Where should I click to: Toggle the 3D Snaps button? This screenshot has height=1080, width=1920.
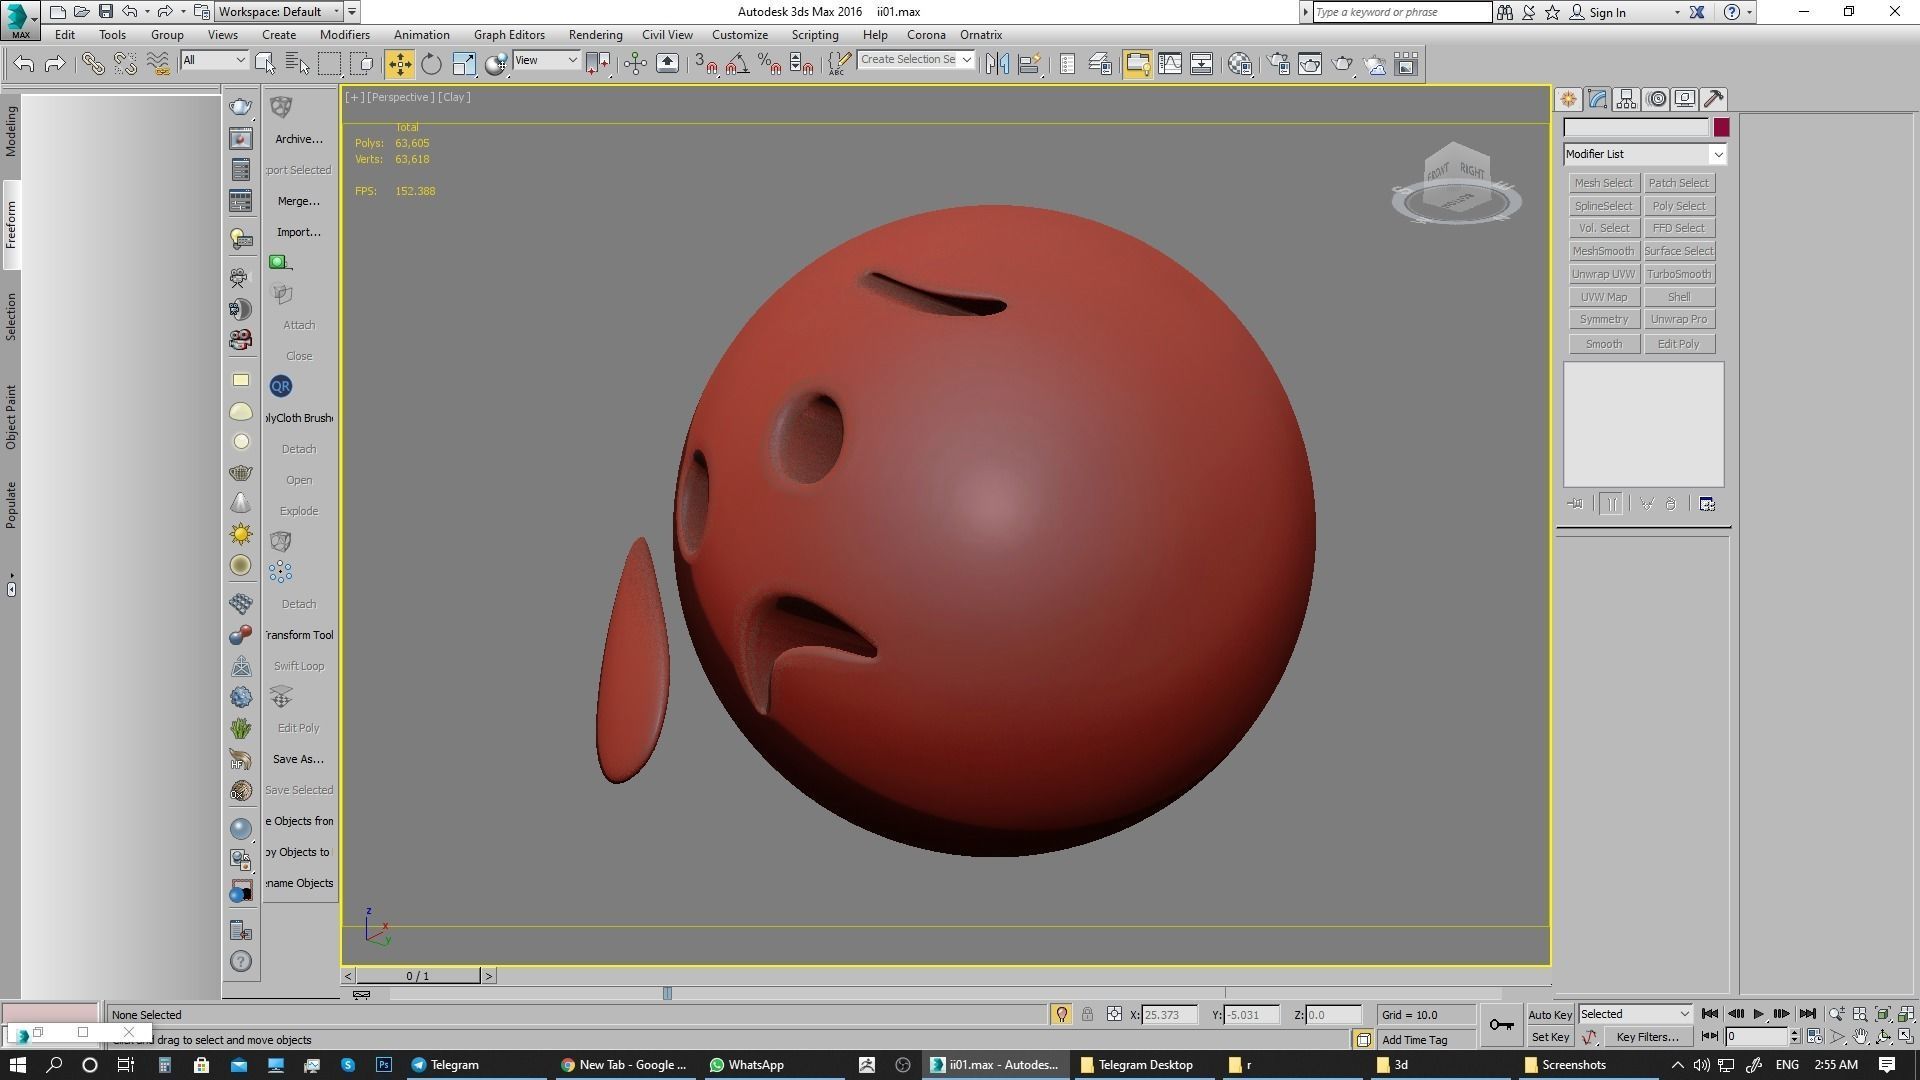(706, 64)
